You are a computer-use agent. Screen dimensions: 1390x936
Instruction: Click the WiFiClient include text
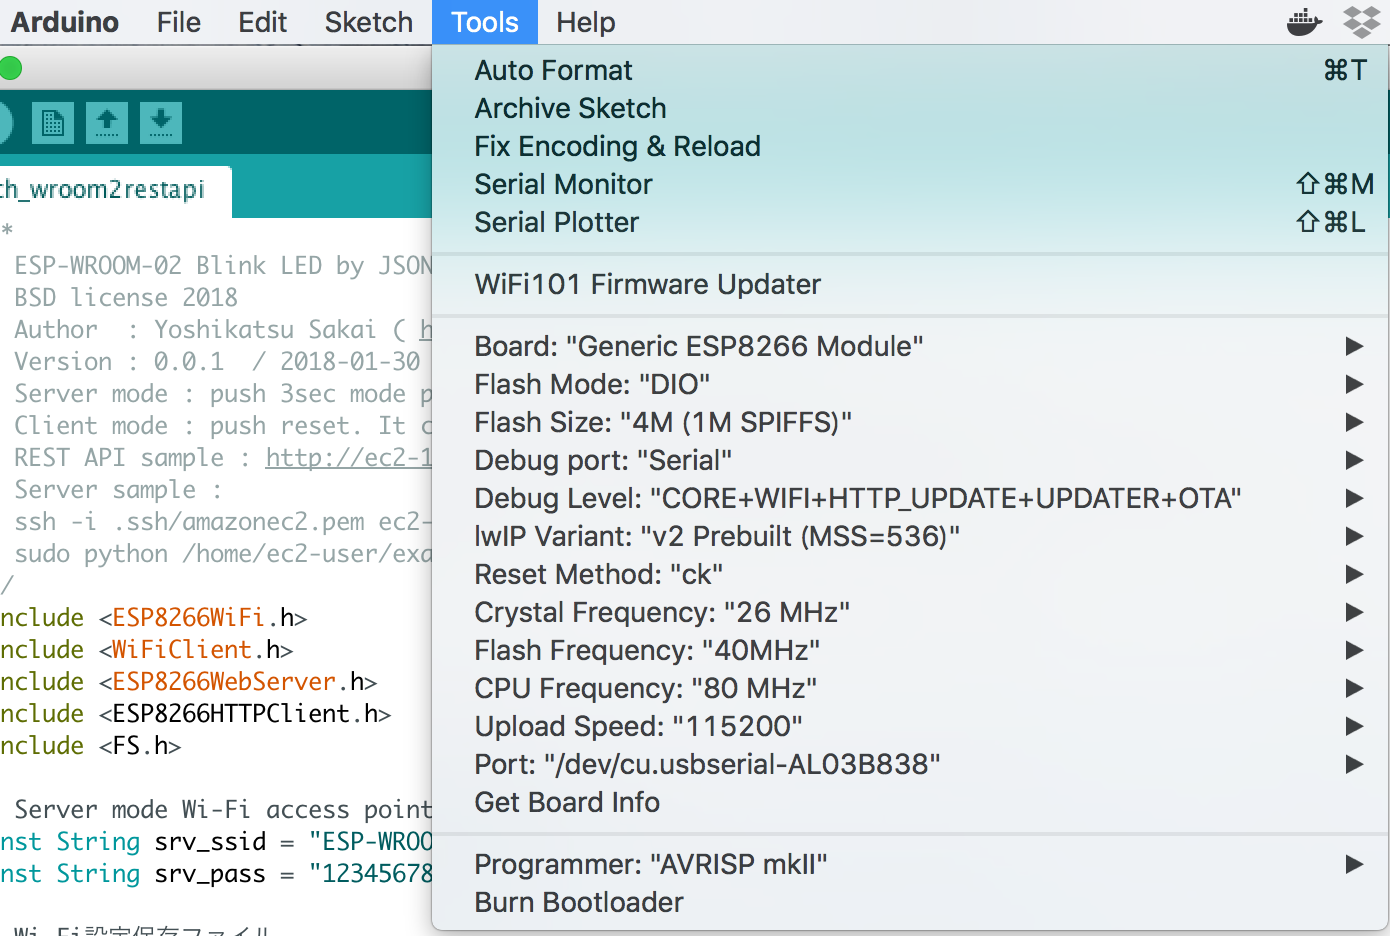(182, 650)
